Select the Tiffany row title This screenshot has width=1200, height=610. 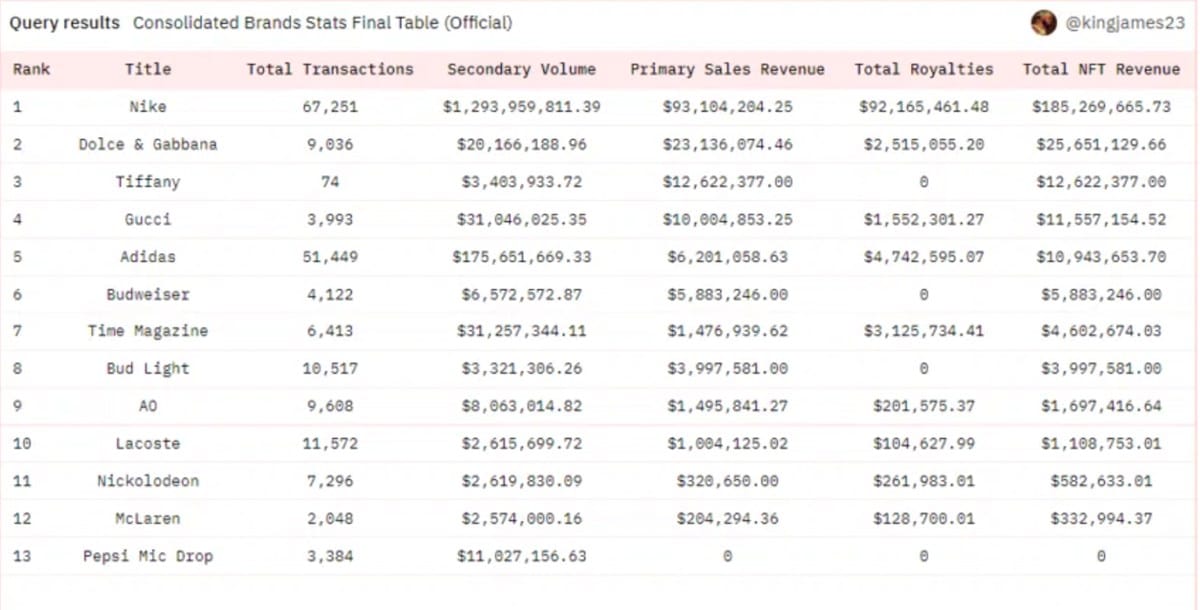(x=148, y=182)
